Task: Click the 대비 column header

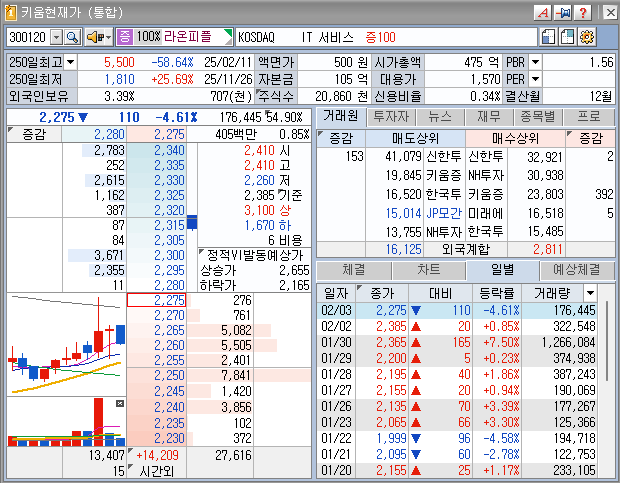Action: 440,293
